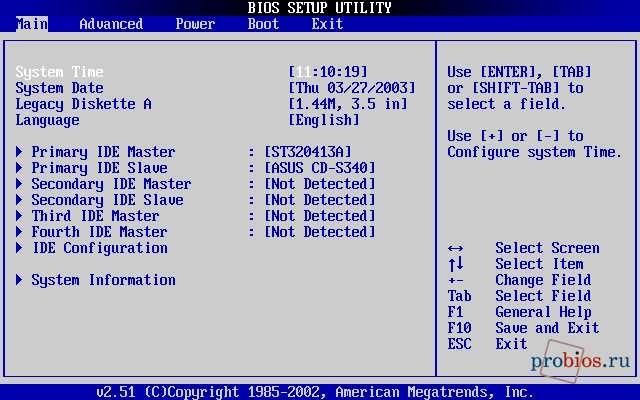Click the arrow marker beside Third IDE Master
Viewport: 640px width, 400px height.
[x=19, y=216]
